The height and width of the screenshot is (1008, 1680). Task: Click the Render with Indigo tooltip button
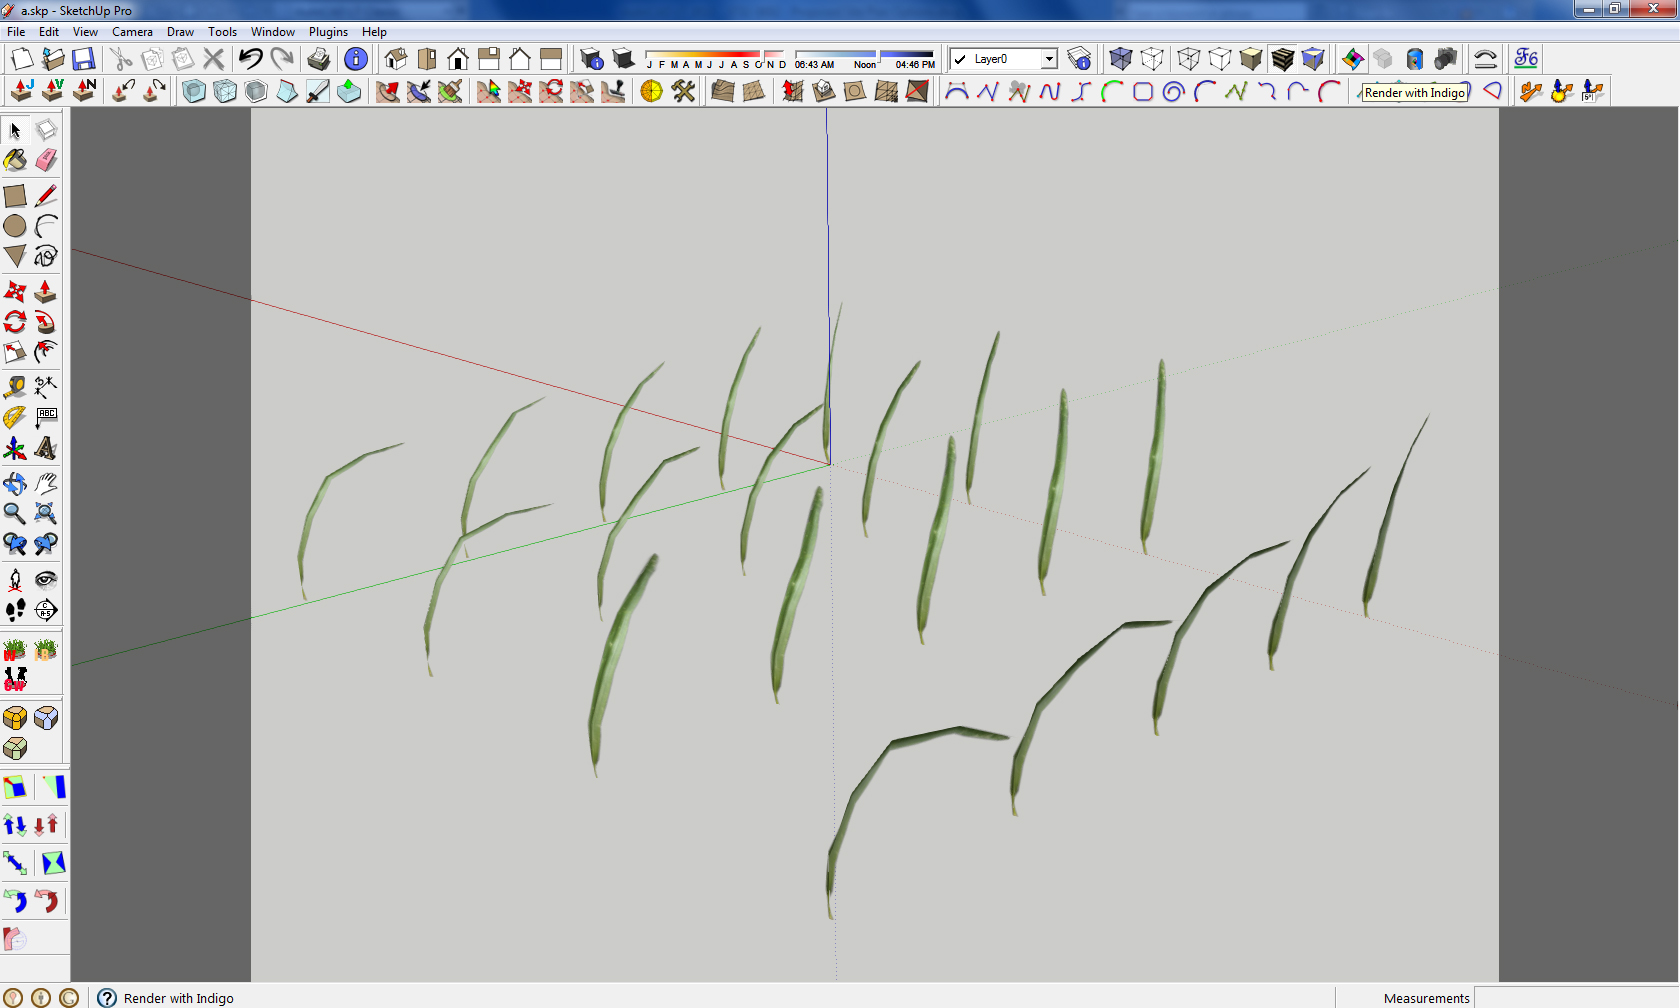[1414, 93]
